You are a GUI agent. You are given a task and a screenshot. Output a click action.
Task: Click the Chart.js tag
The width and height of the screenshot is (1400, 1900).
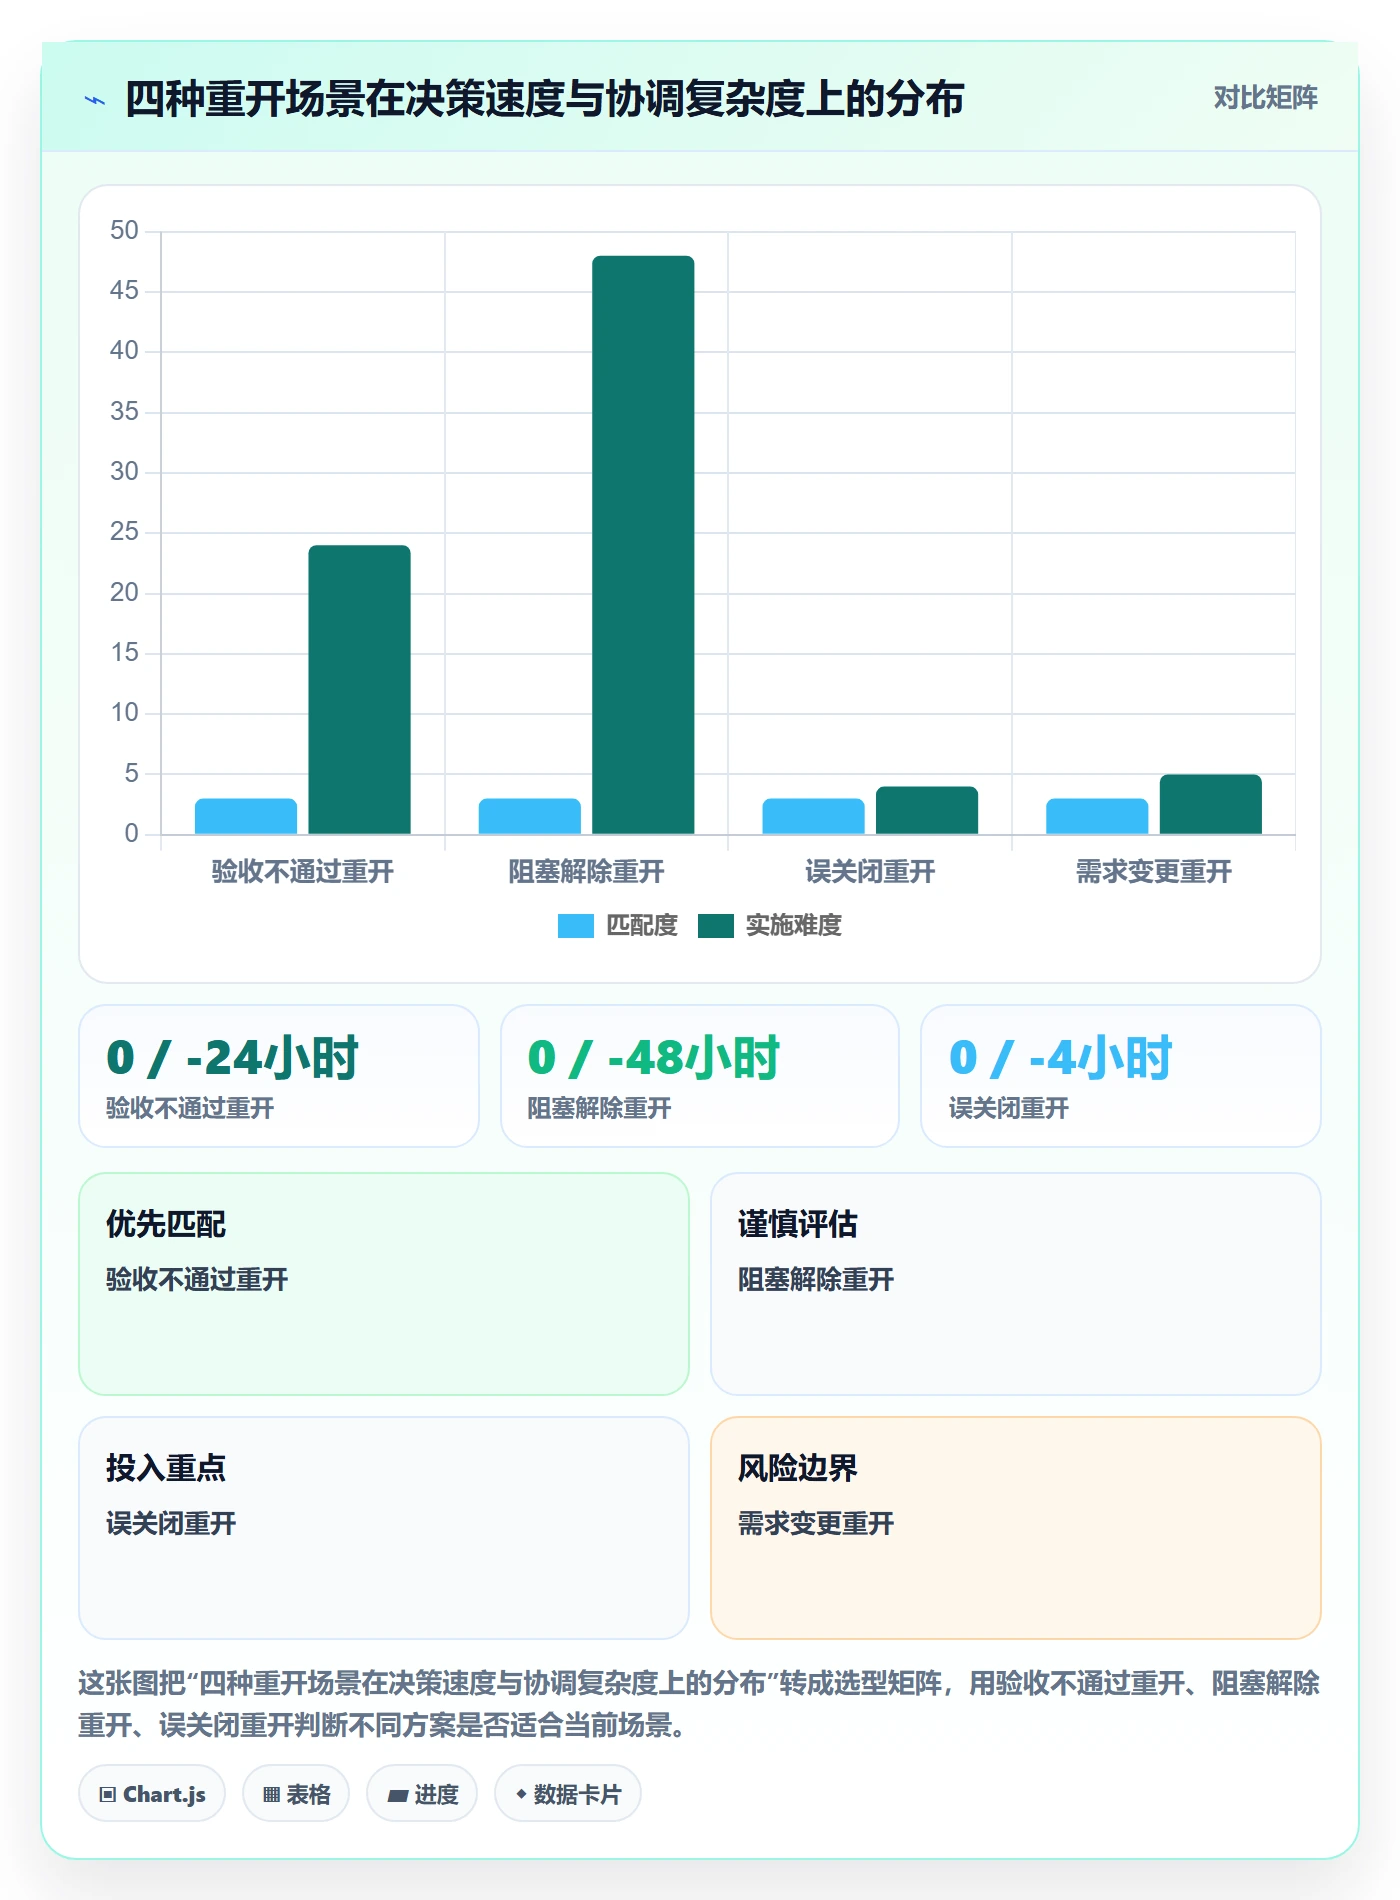[x=152, y=1794]
